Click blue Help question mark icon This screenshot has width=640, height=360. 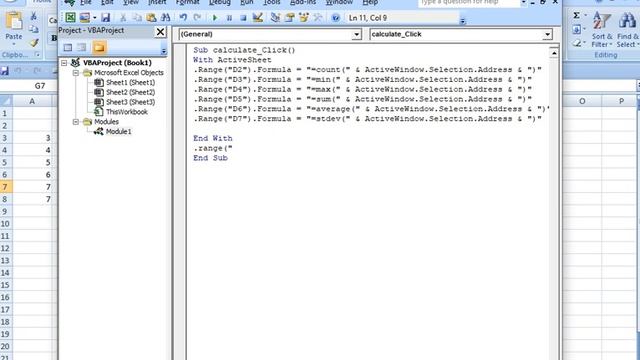point(336,18)
